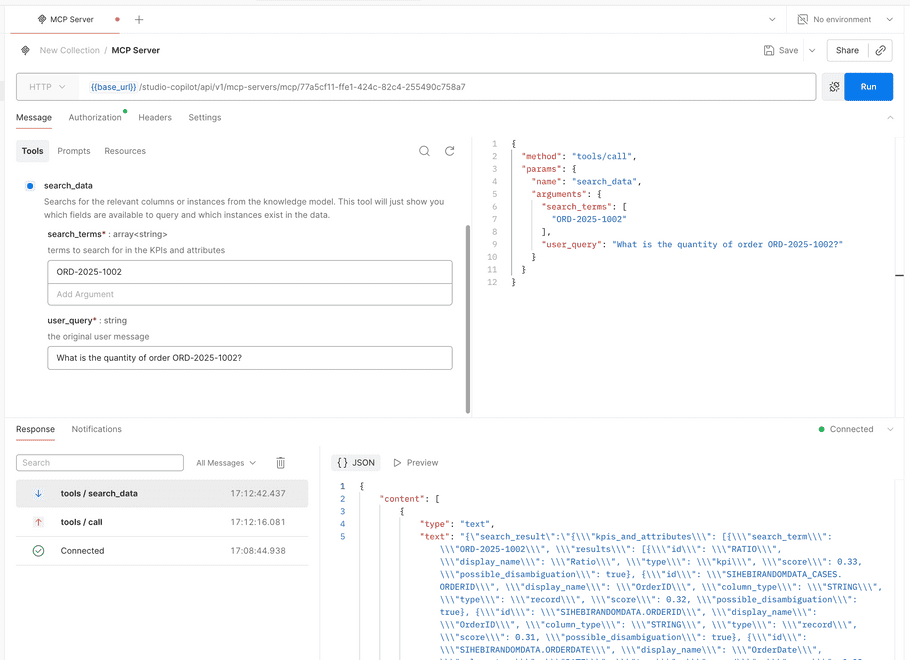Screen dimensions: 910x660
Task: Open the Notifications tab
Action: [96, 429]
